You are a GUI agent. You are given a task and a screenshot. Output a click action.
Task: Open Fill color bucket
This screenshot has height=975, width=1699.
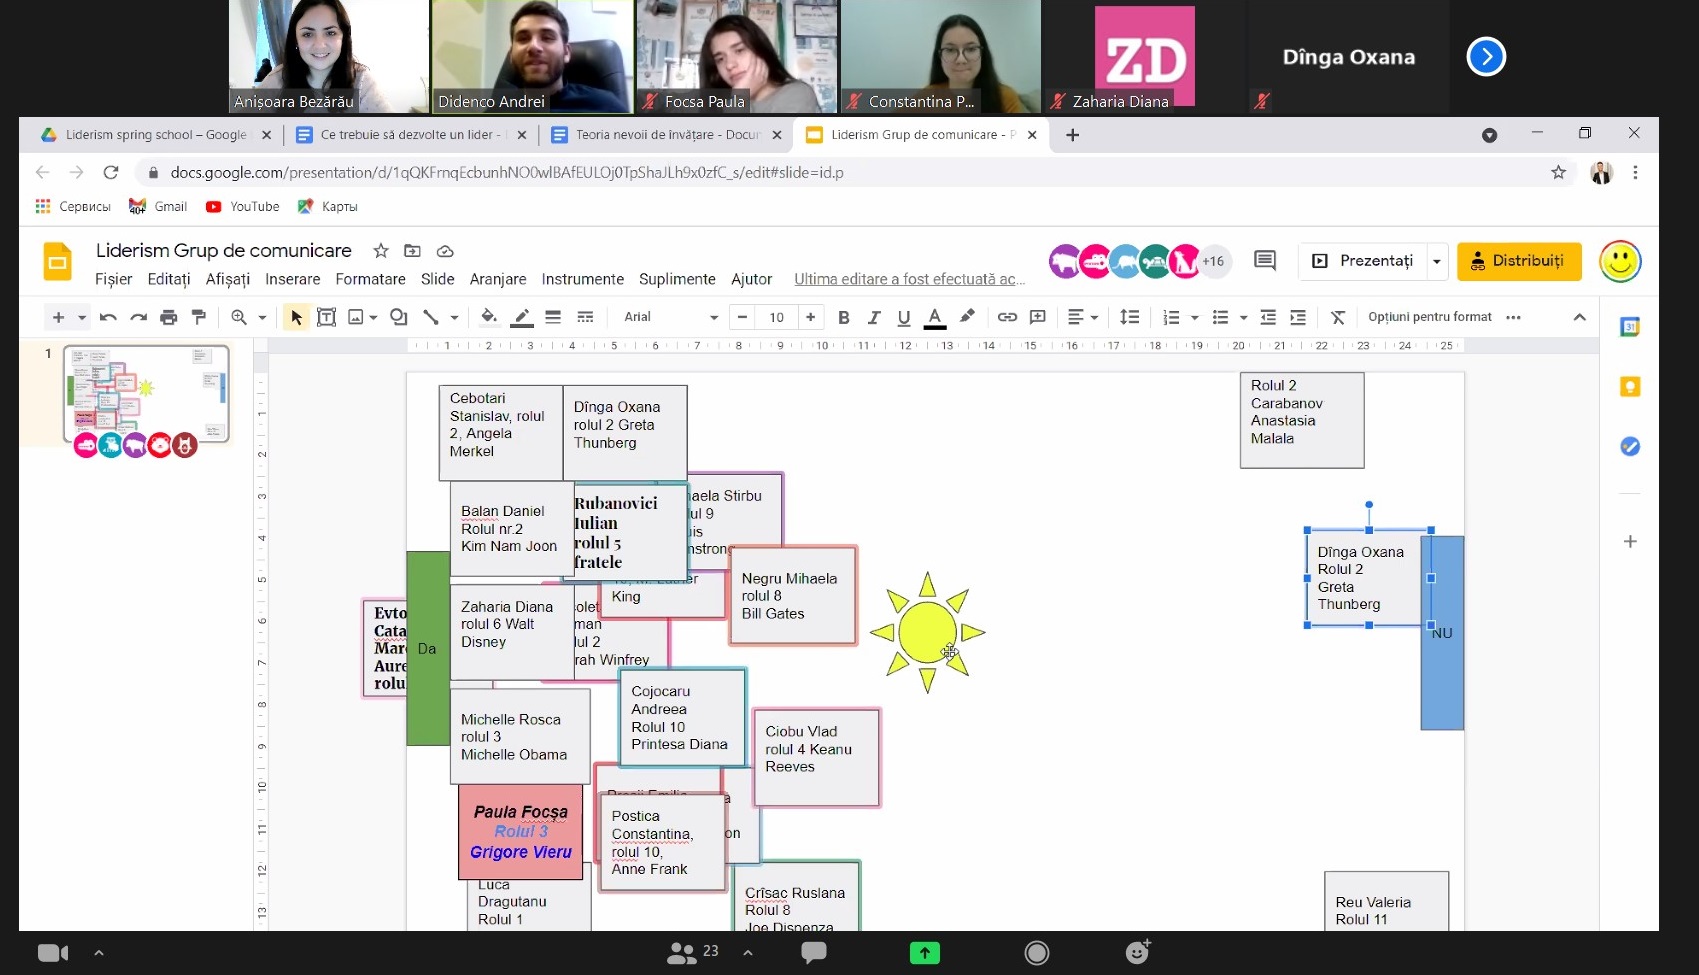point(489,317)
